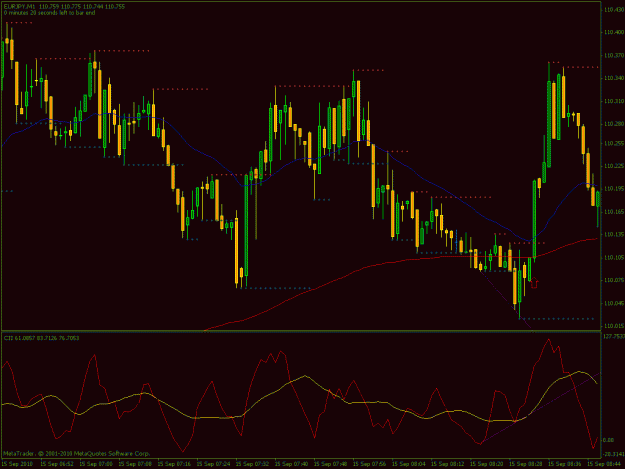Select the 110.255 price level label

coord(614,143)
